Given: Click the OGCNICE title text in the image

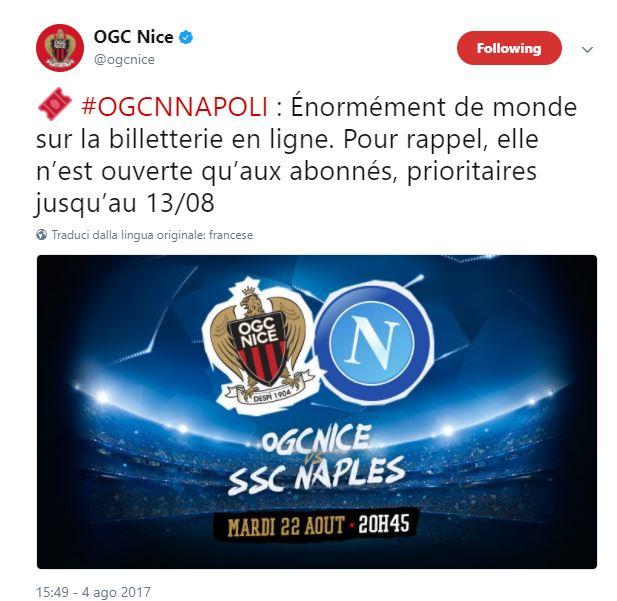Looking at the screenshot, I should tap(317, 438).
